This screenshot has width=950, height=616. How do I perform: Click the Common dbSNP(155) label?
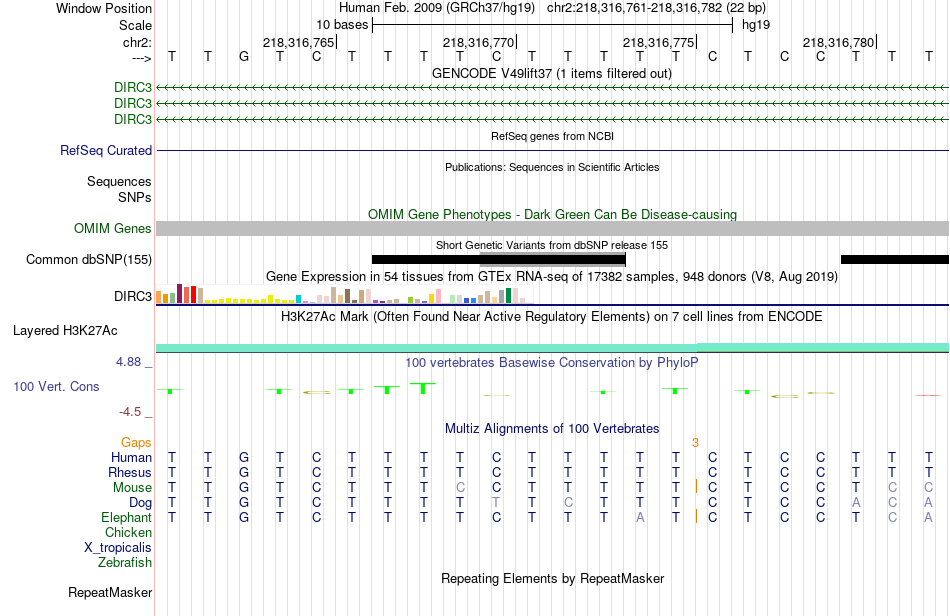[x=89, y=259]
